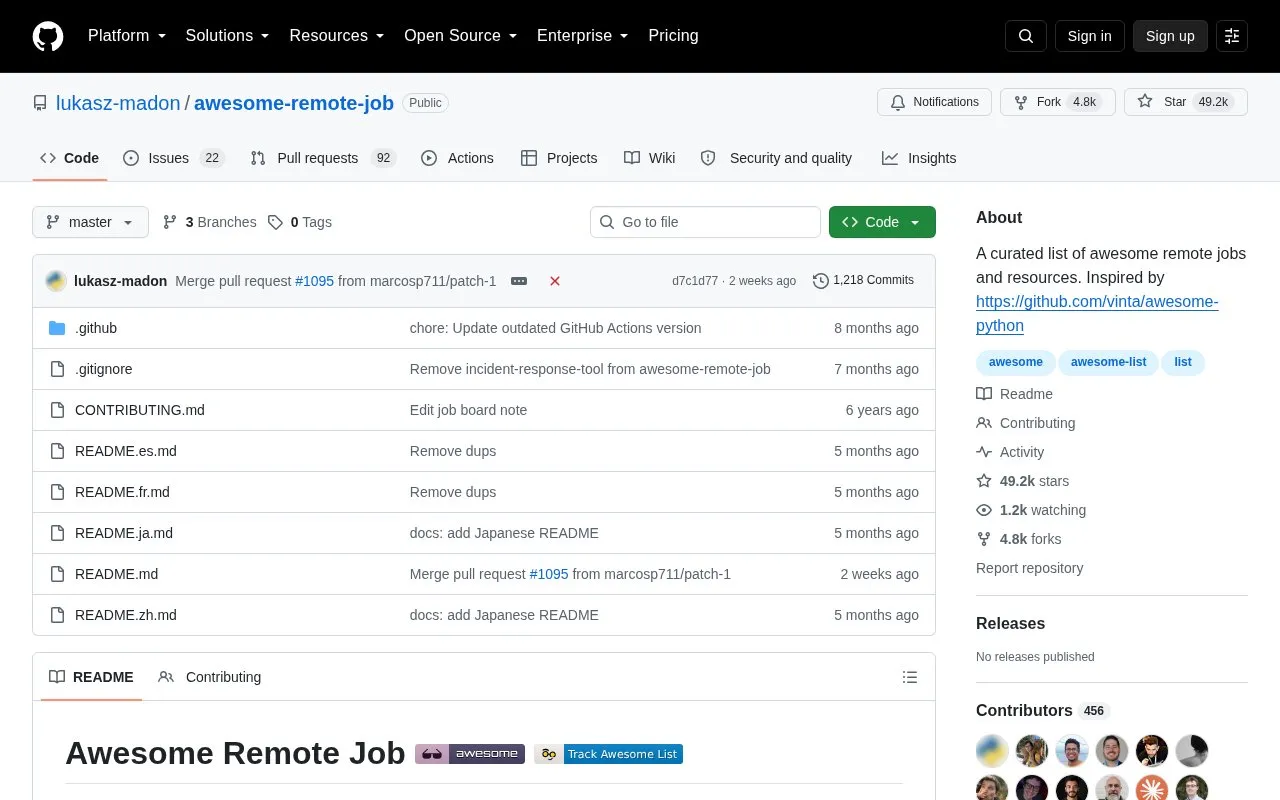The width and height of the screenshot is (1280, 800).
Task: Click the Sign up button
Action: point(1170,36)
